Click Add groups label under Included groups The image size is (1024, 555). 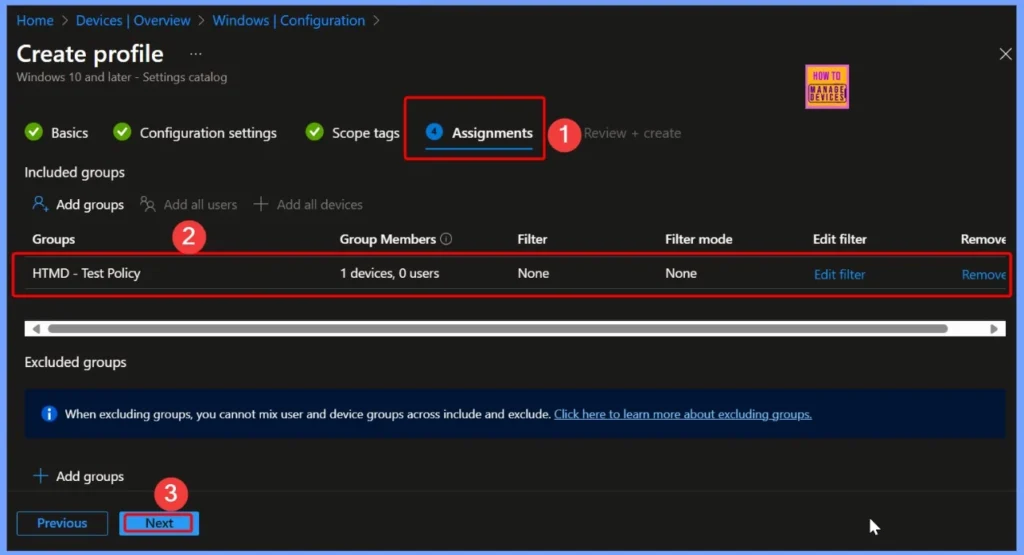pos(89,204)
